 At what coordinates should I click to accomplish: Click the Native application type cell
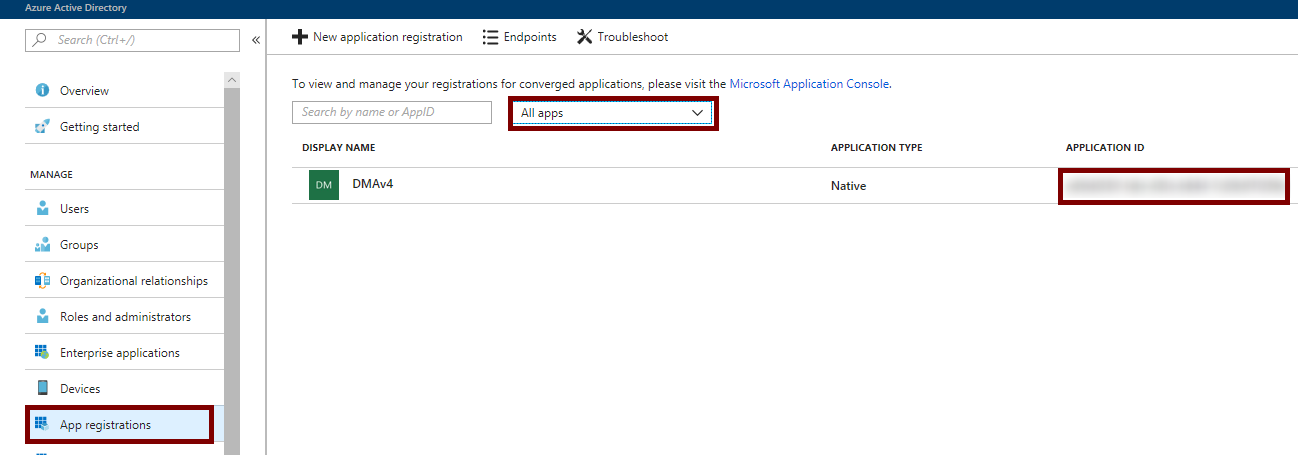(848, 186)
